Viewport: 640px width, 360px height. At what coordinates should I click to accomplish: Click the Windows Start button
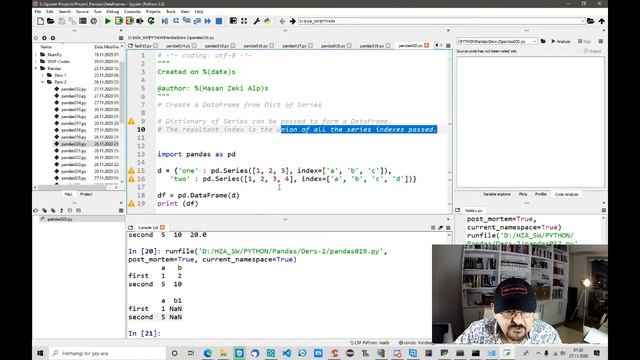coord(40,353)
